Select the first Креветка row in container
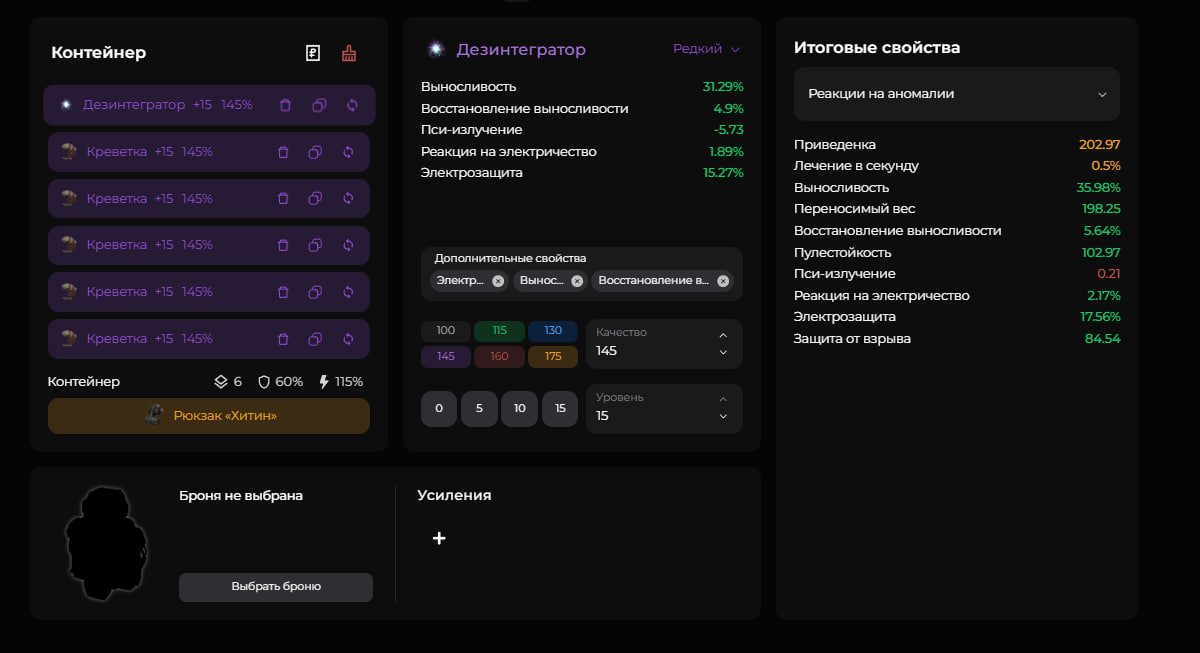Screen dimensions: 1200x653 [160, 152]
